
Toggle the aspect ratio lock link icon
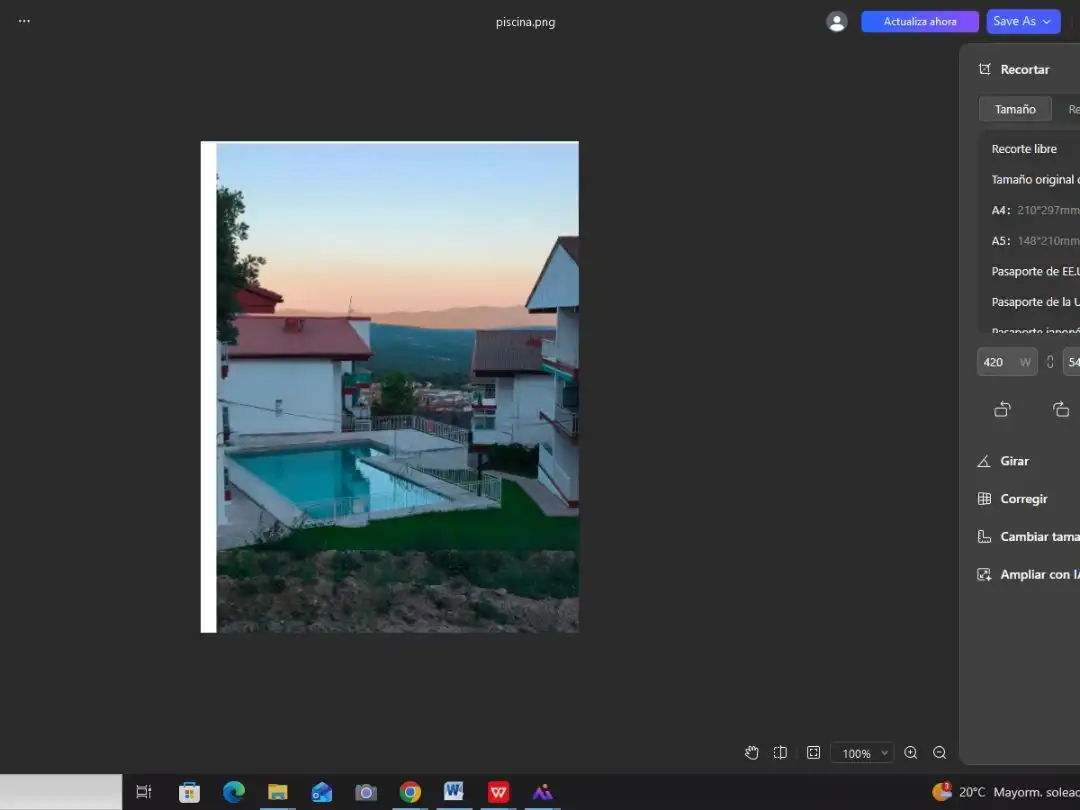(1050, 362)
